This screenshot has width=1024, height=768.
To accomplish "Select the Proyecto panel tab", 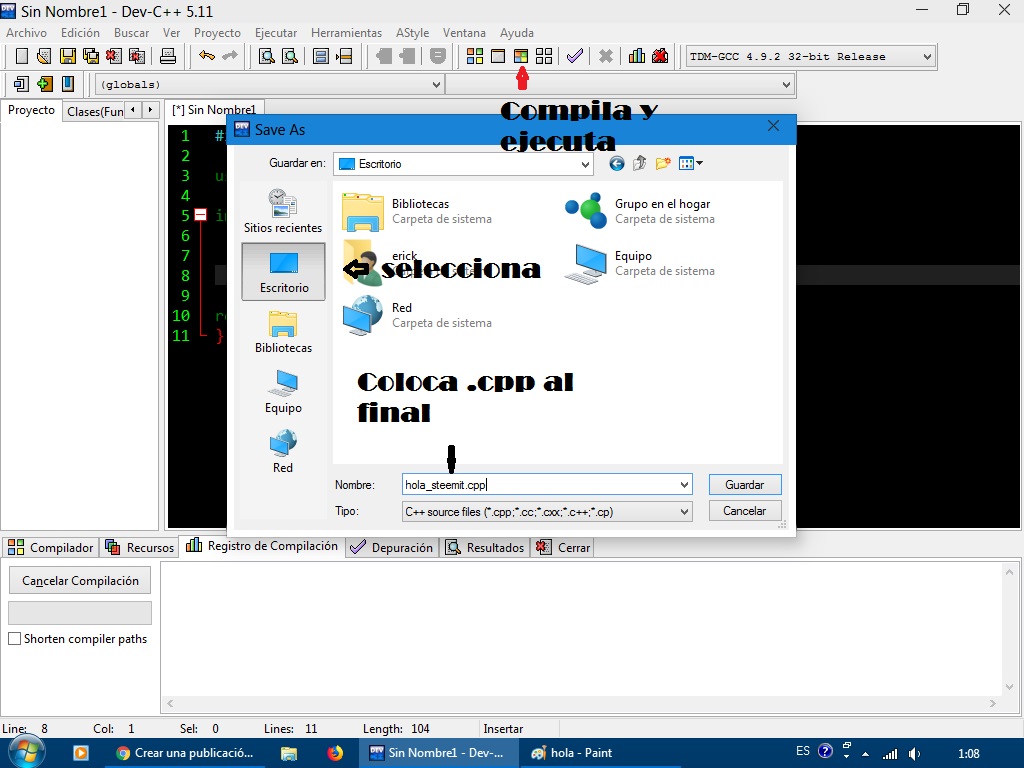I will pyautogui.click(x=31, y=110).
